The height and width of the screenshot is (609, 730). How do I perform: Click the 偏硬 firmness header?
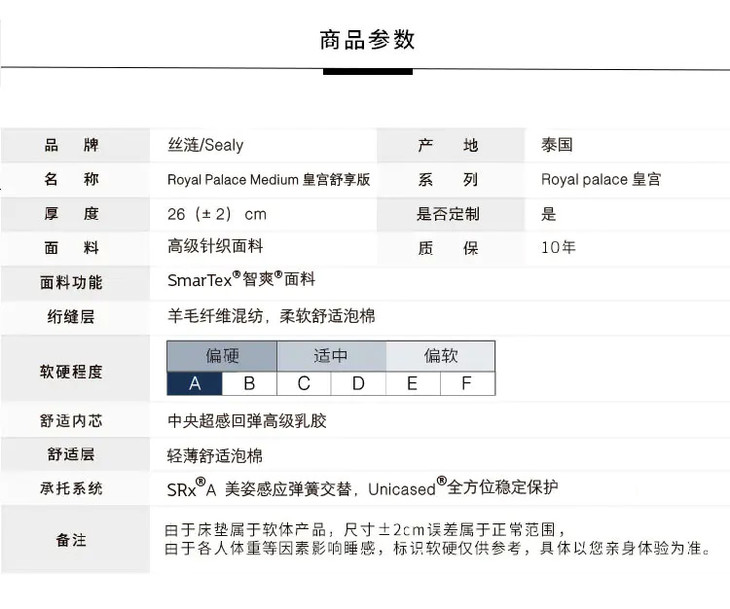[222, 356]
